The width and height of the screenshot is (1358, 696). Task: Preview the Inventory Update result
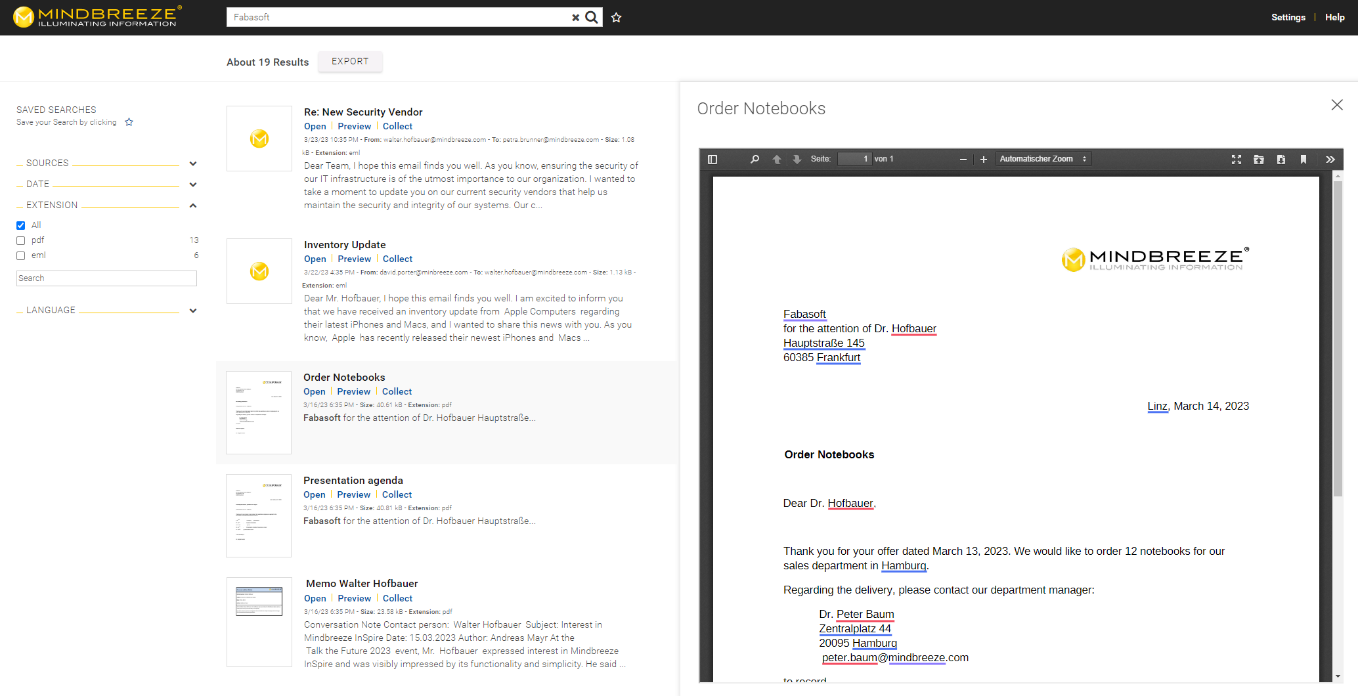pyautogui.click(x=354, y=259)
